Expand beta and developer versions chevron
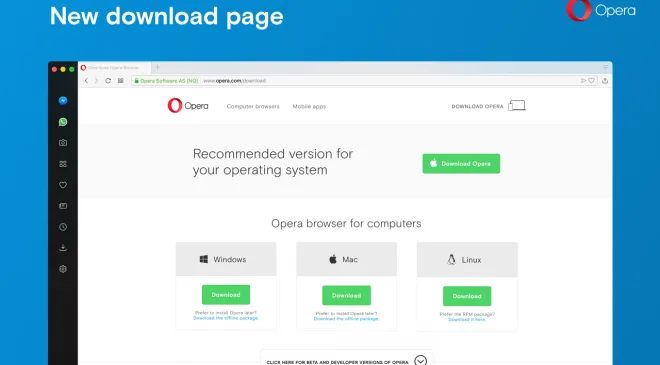This screenshot has height=365, width=660. (420, 361)
